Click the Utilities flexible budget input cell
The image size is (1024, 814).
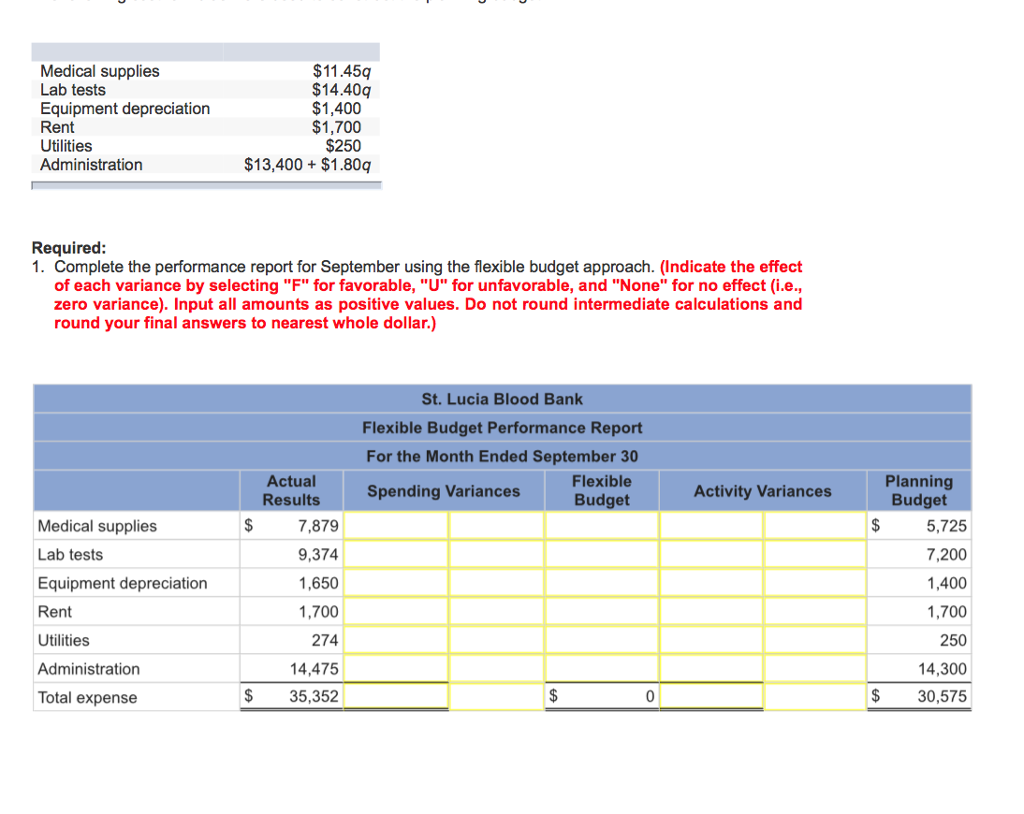602,640
